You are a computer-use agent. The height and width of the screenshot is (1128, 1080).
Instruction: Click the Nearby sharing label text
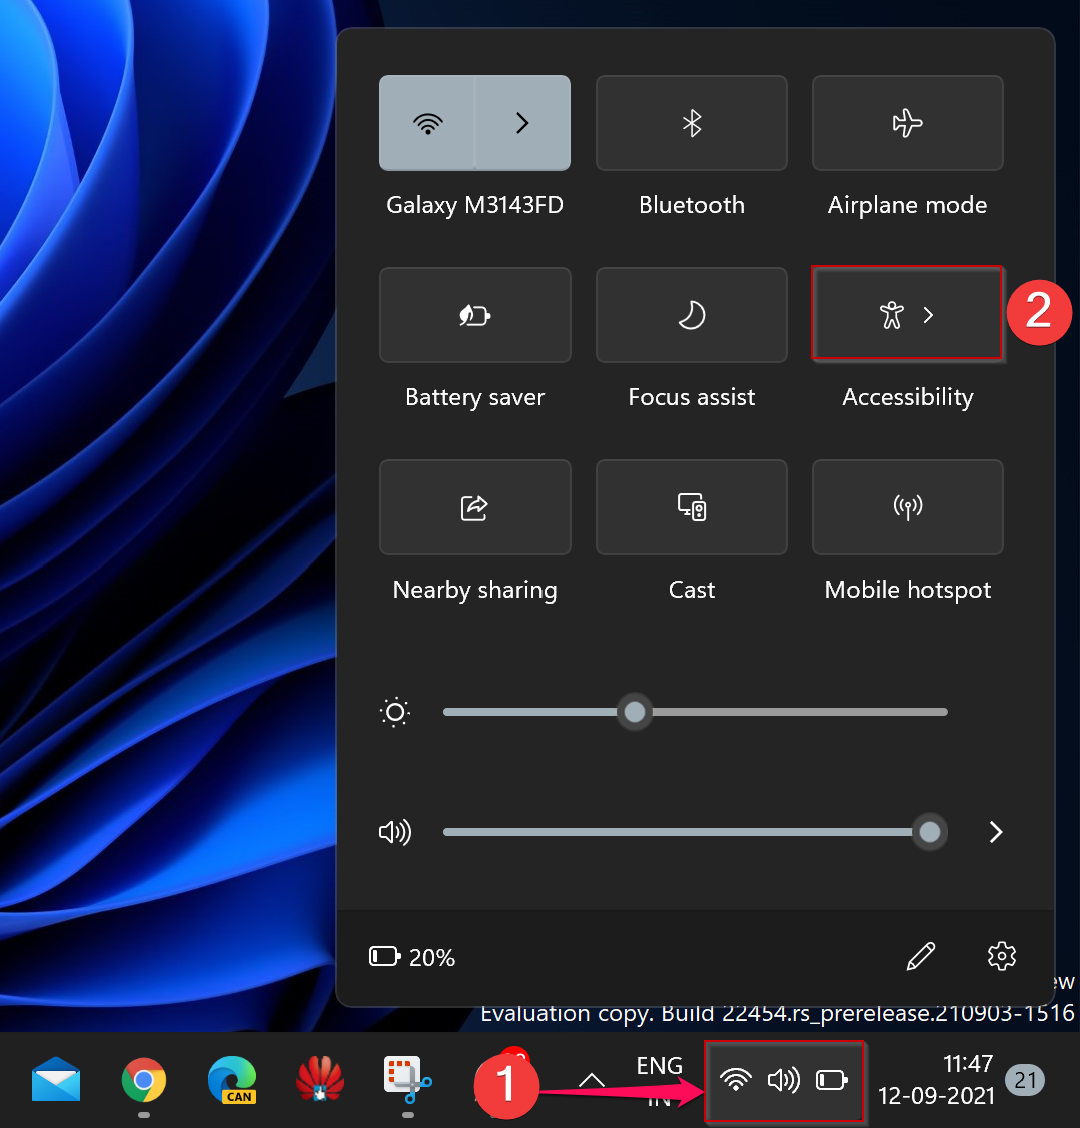pos(475,590)
